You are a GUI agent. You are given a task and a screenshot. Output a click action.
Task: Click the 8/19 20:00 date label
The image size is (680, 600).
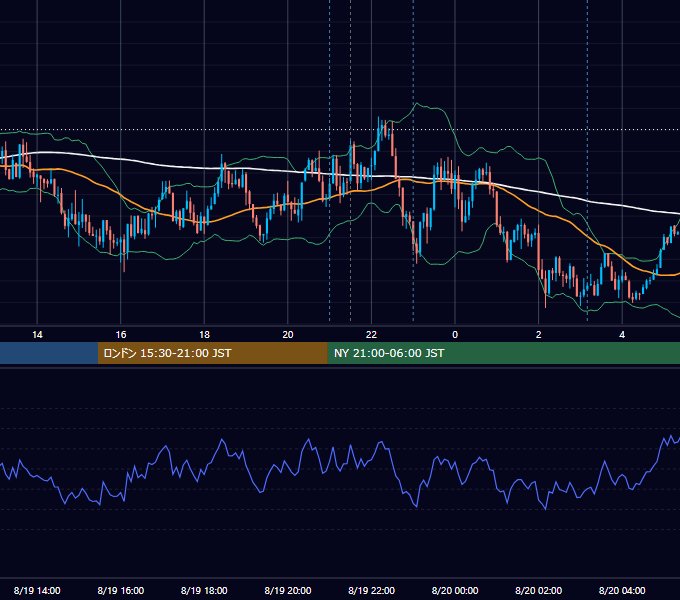coord(288,590)
